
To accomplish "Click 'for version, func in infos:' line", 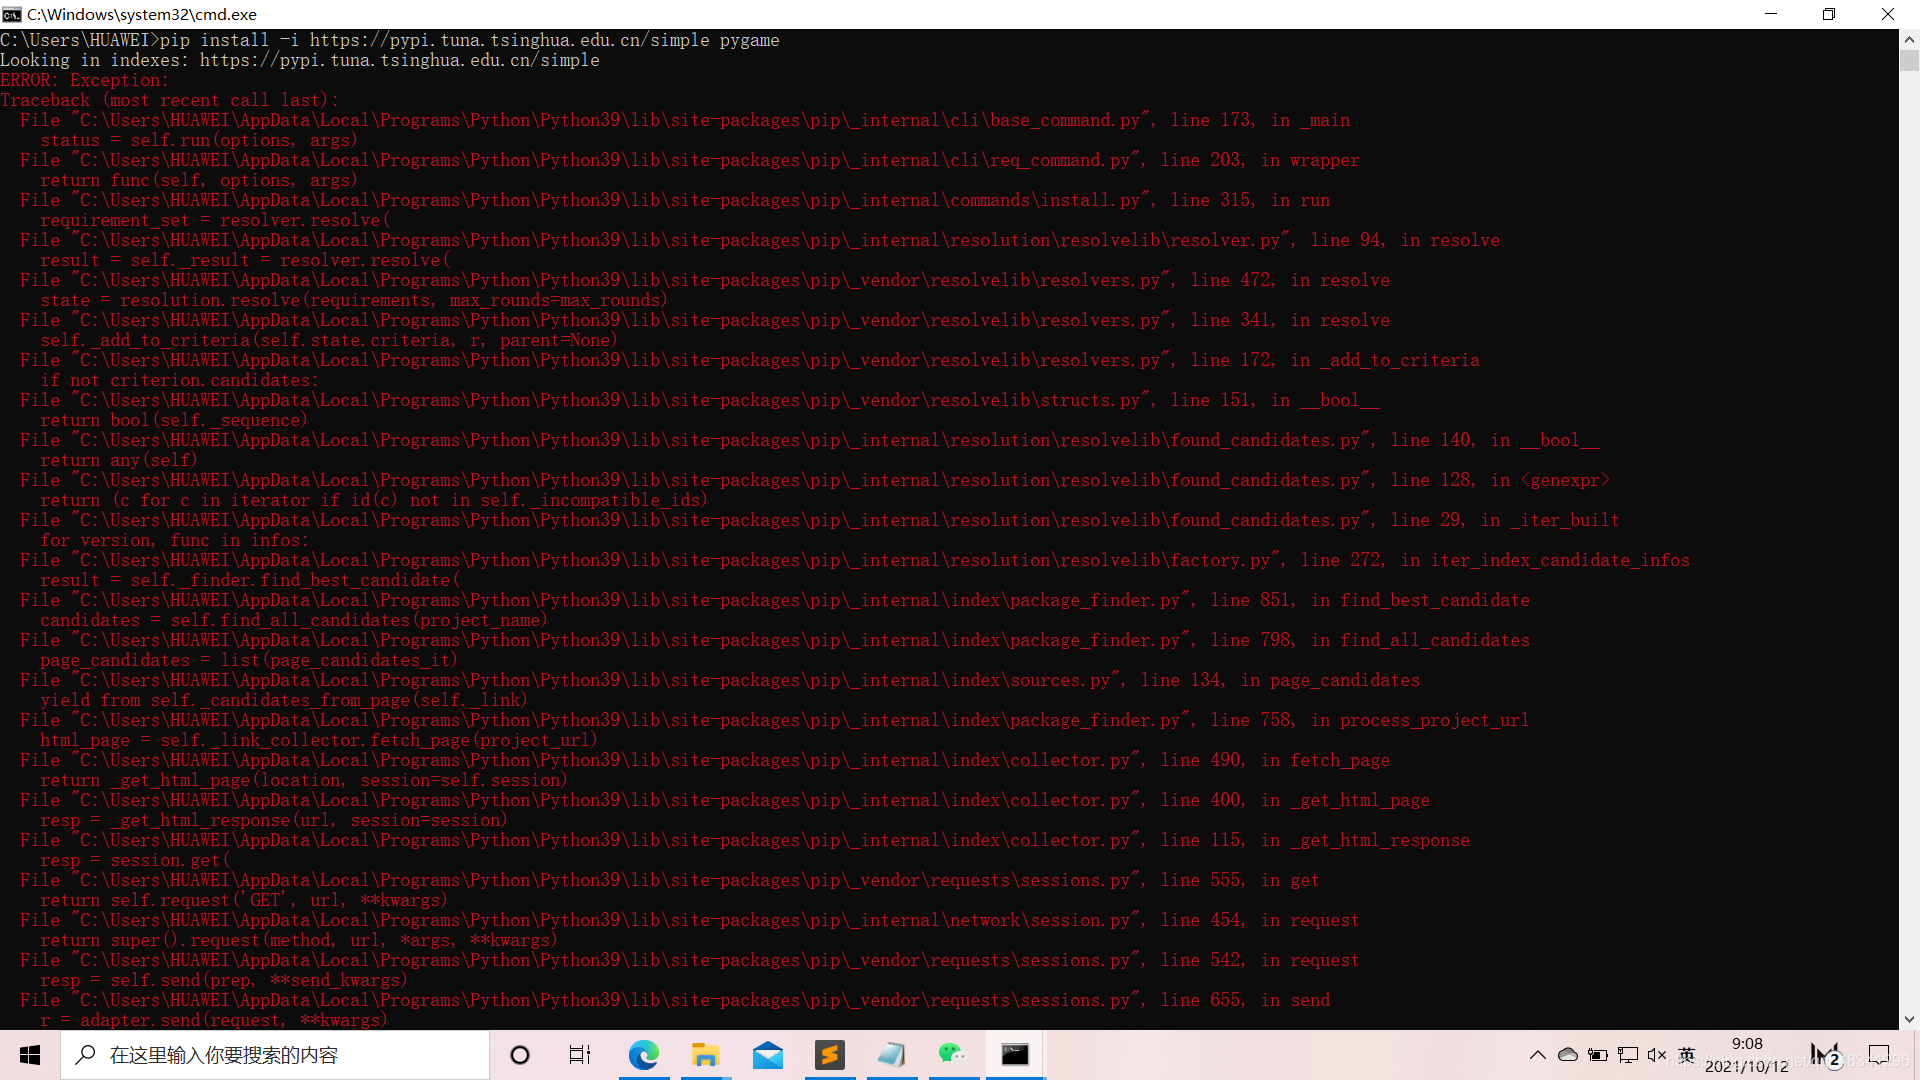I will tap(175, 540).
